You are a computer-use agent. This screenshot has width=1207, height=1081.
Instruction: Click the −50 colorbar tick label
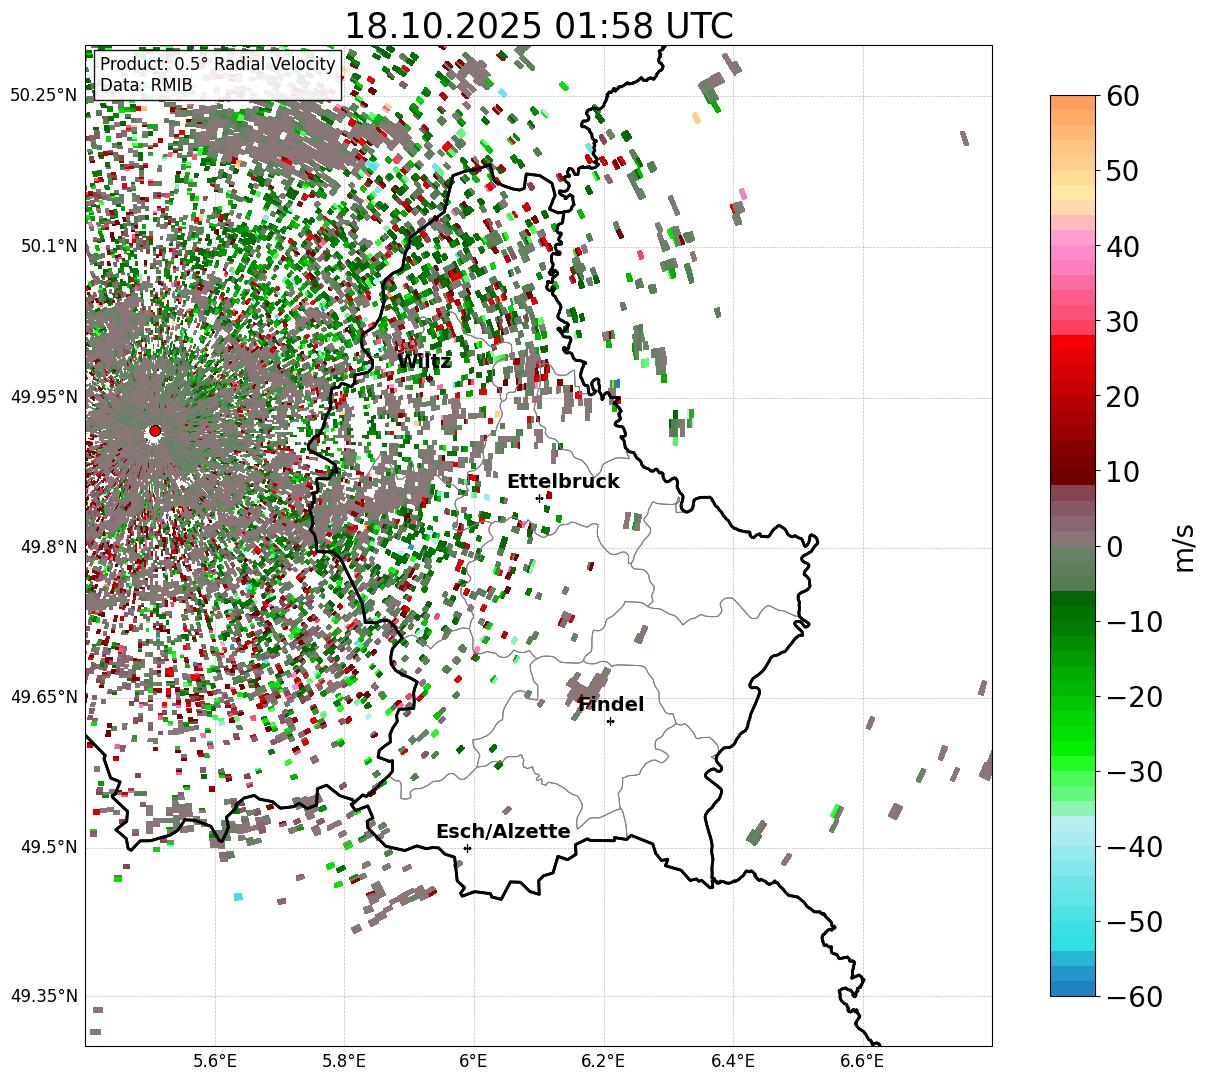[1134, 922]
